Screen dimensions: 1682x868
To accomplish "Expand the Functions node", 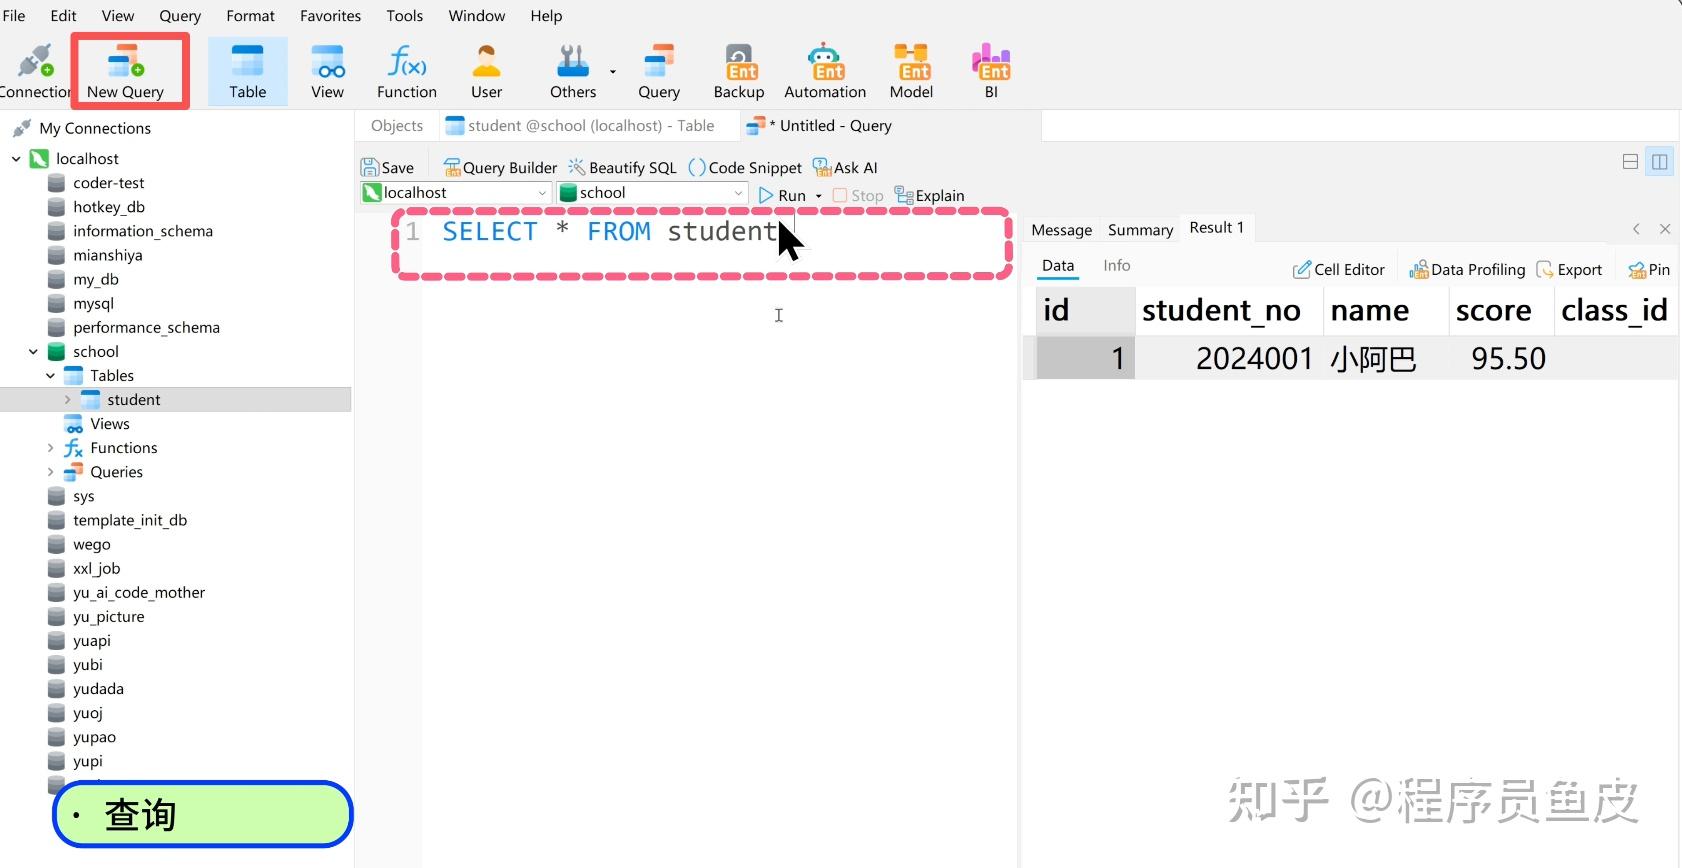I will point(50,448).
